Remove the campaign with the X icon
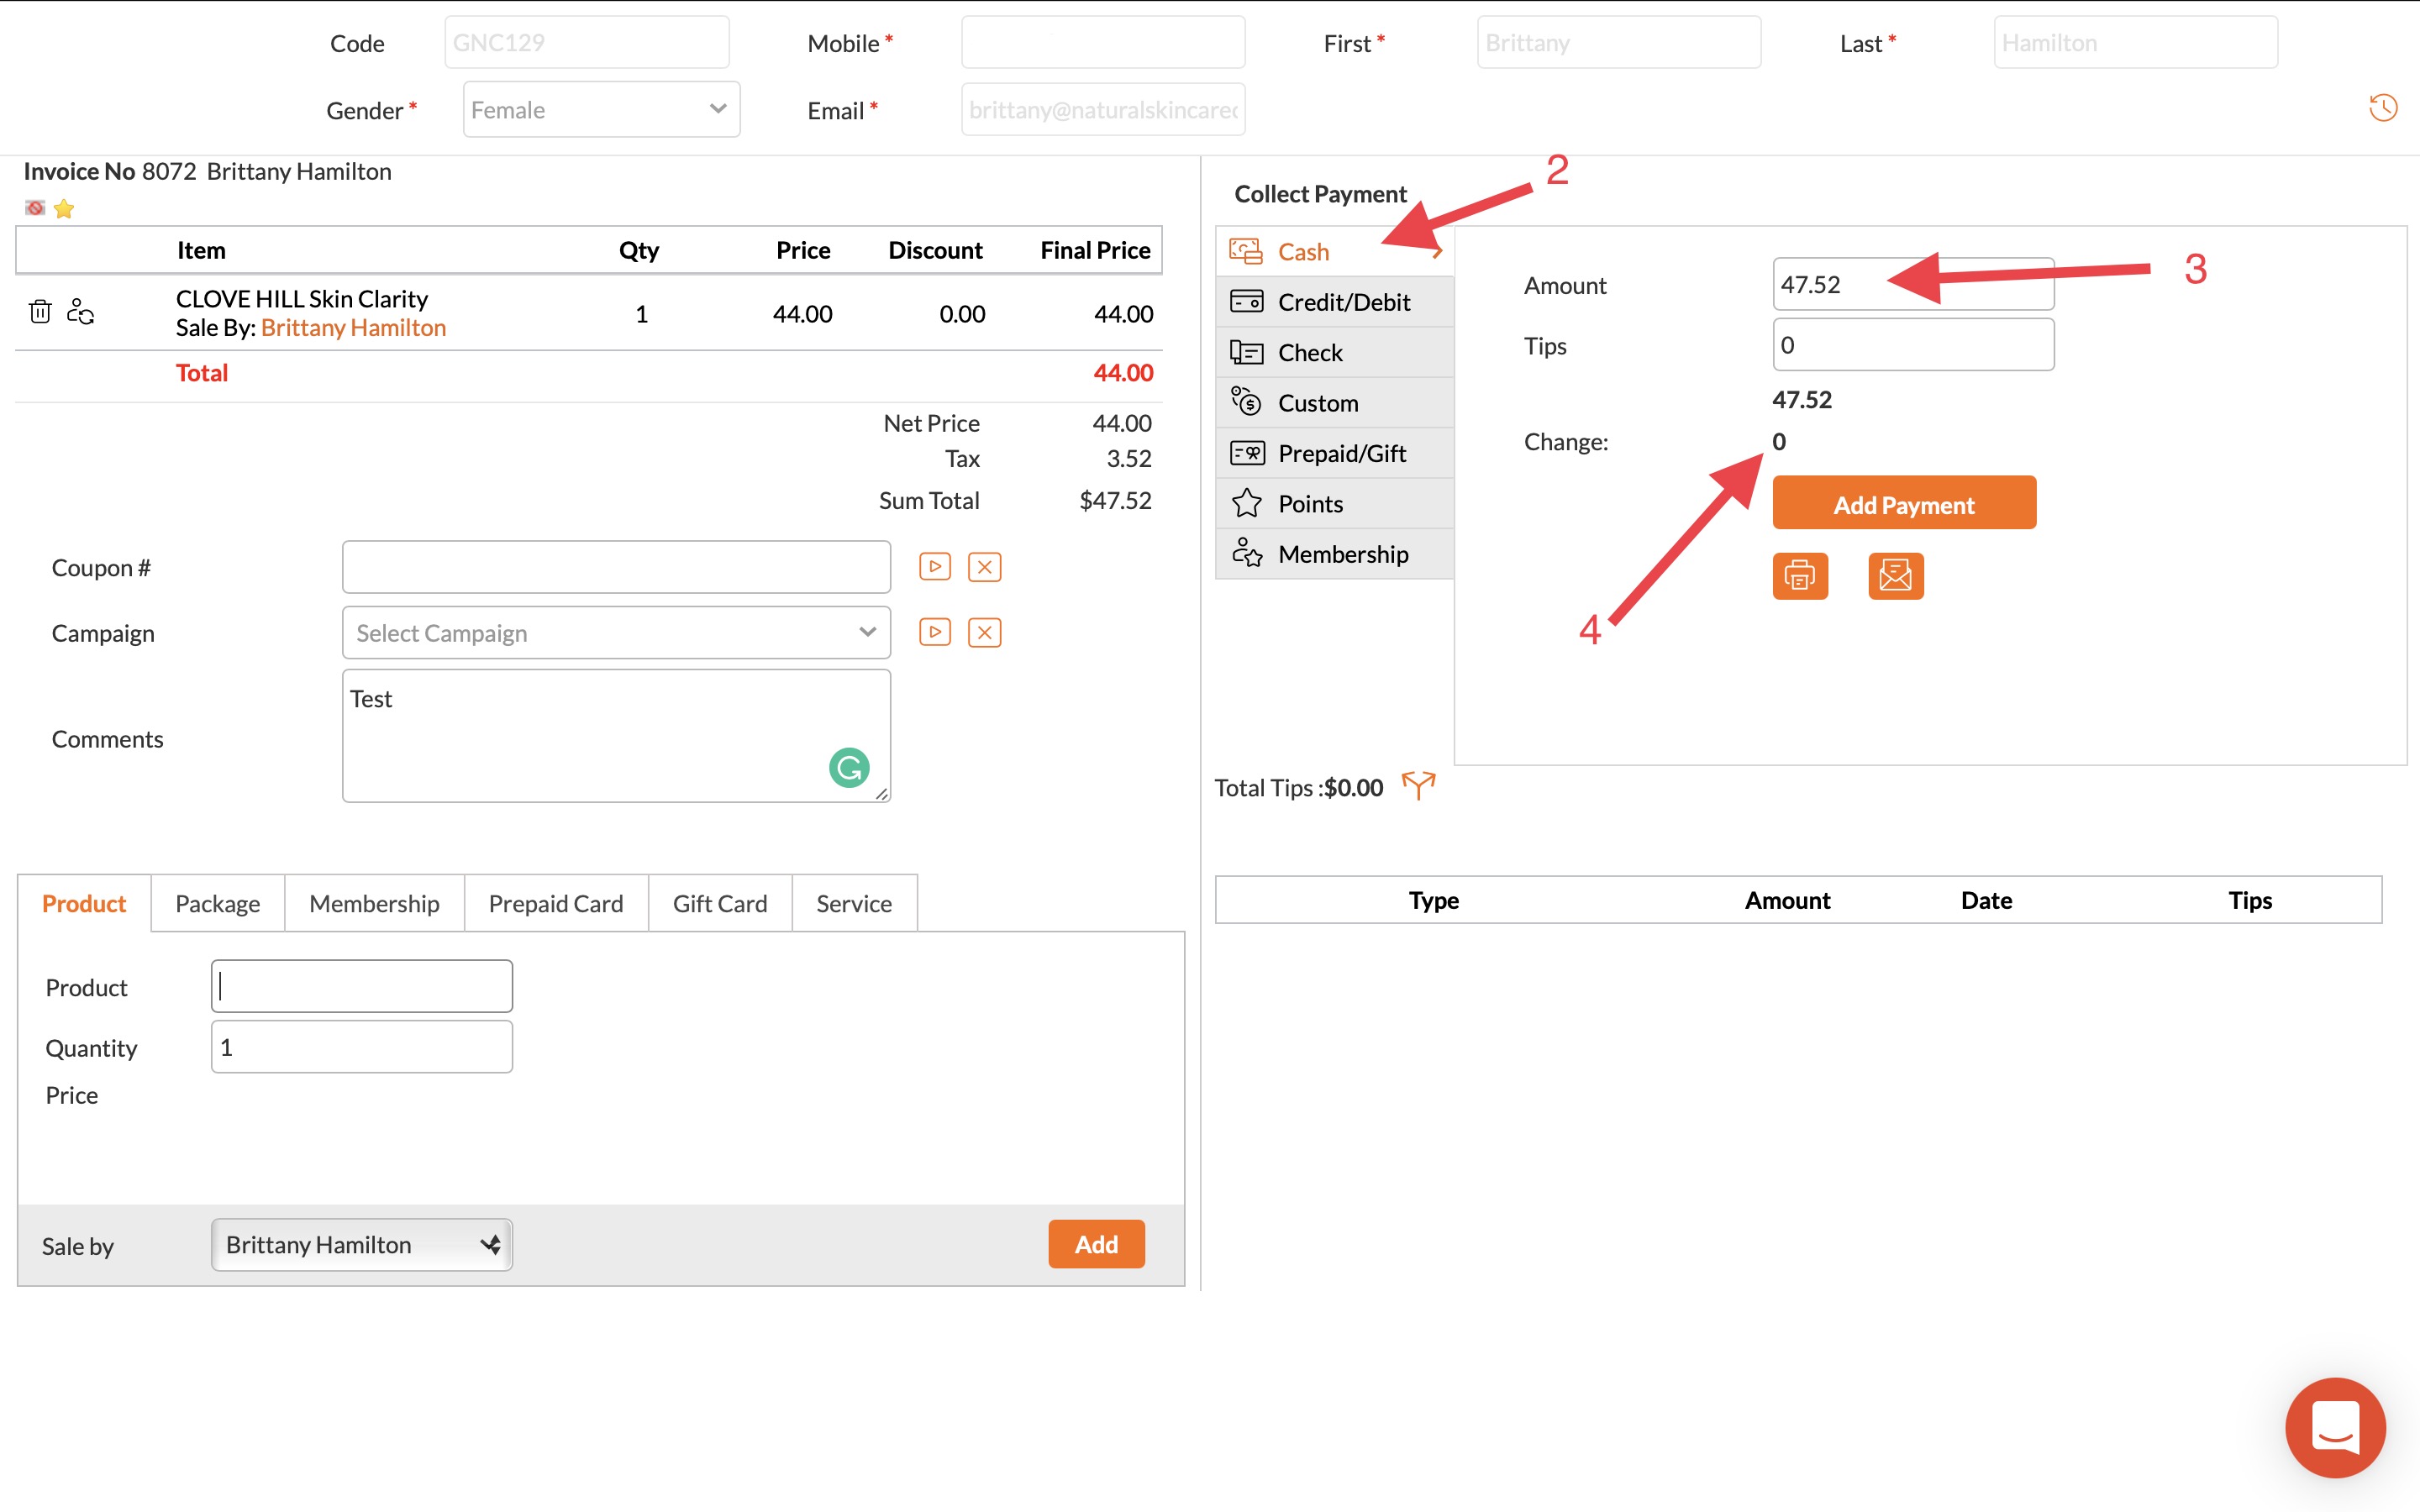 (985, 632)
